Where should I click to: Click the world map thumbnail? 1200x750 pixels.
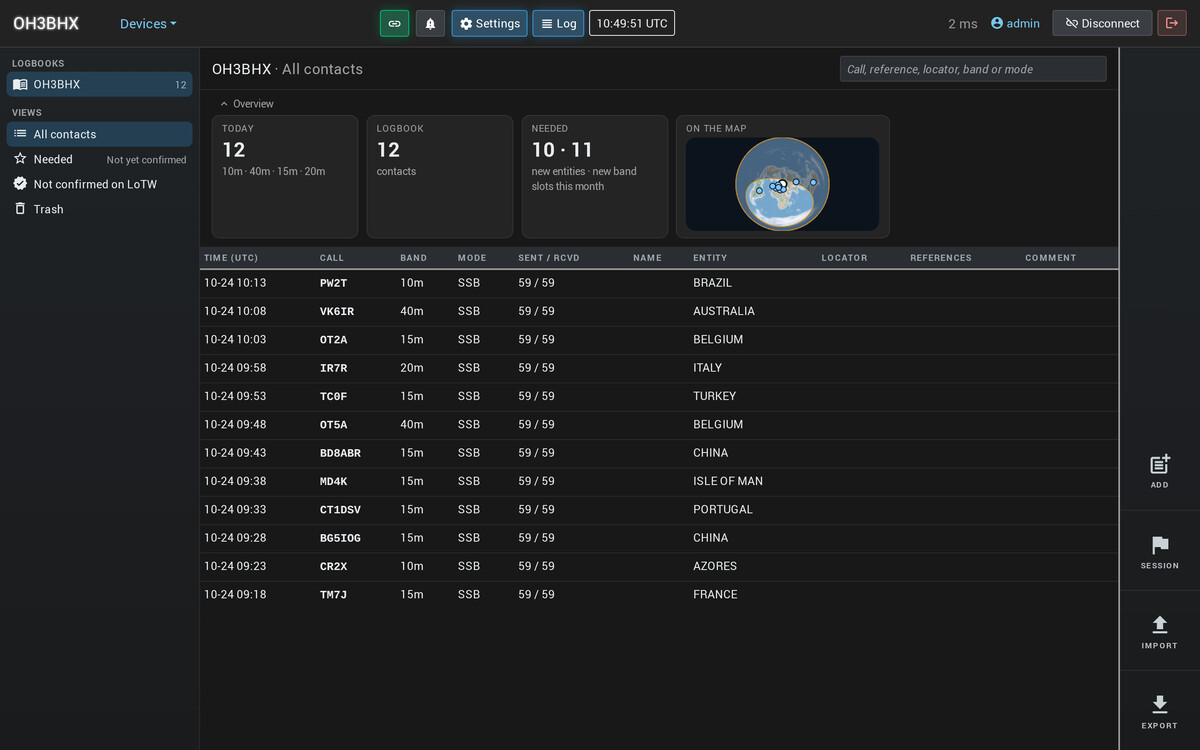pos(782,184)
